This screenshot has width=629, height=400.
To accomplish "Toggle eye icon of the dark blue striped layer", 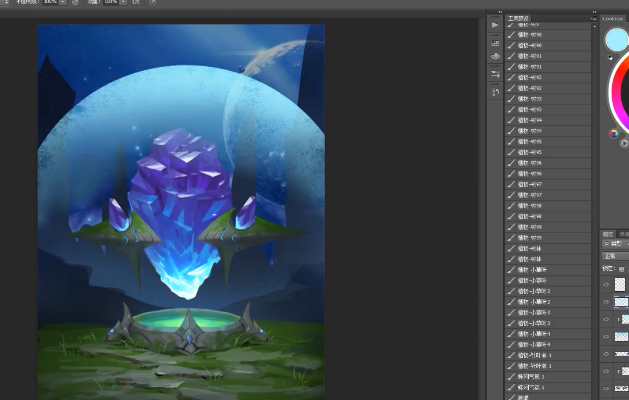I will click(606, 354).
